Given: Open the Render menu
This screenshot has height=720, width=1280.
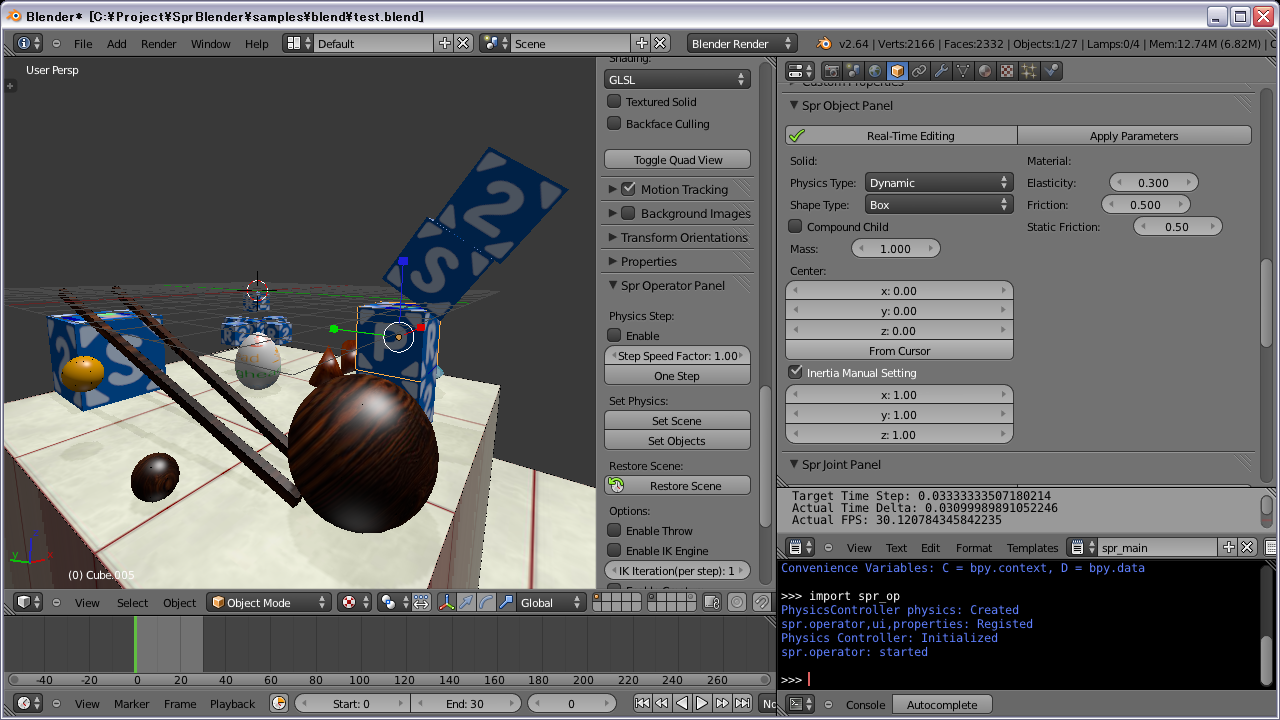Looking at the screenshot, I should pos(158,43).
